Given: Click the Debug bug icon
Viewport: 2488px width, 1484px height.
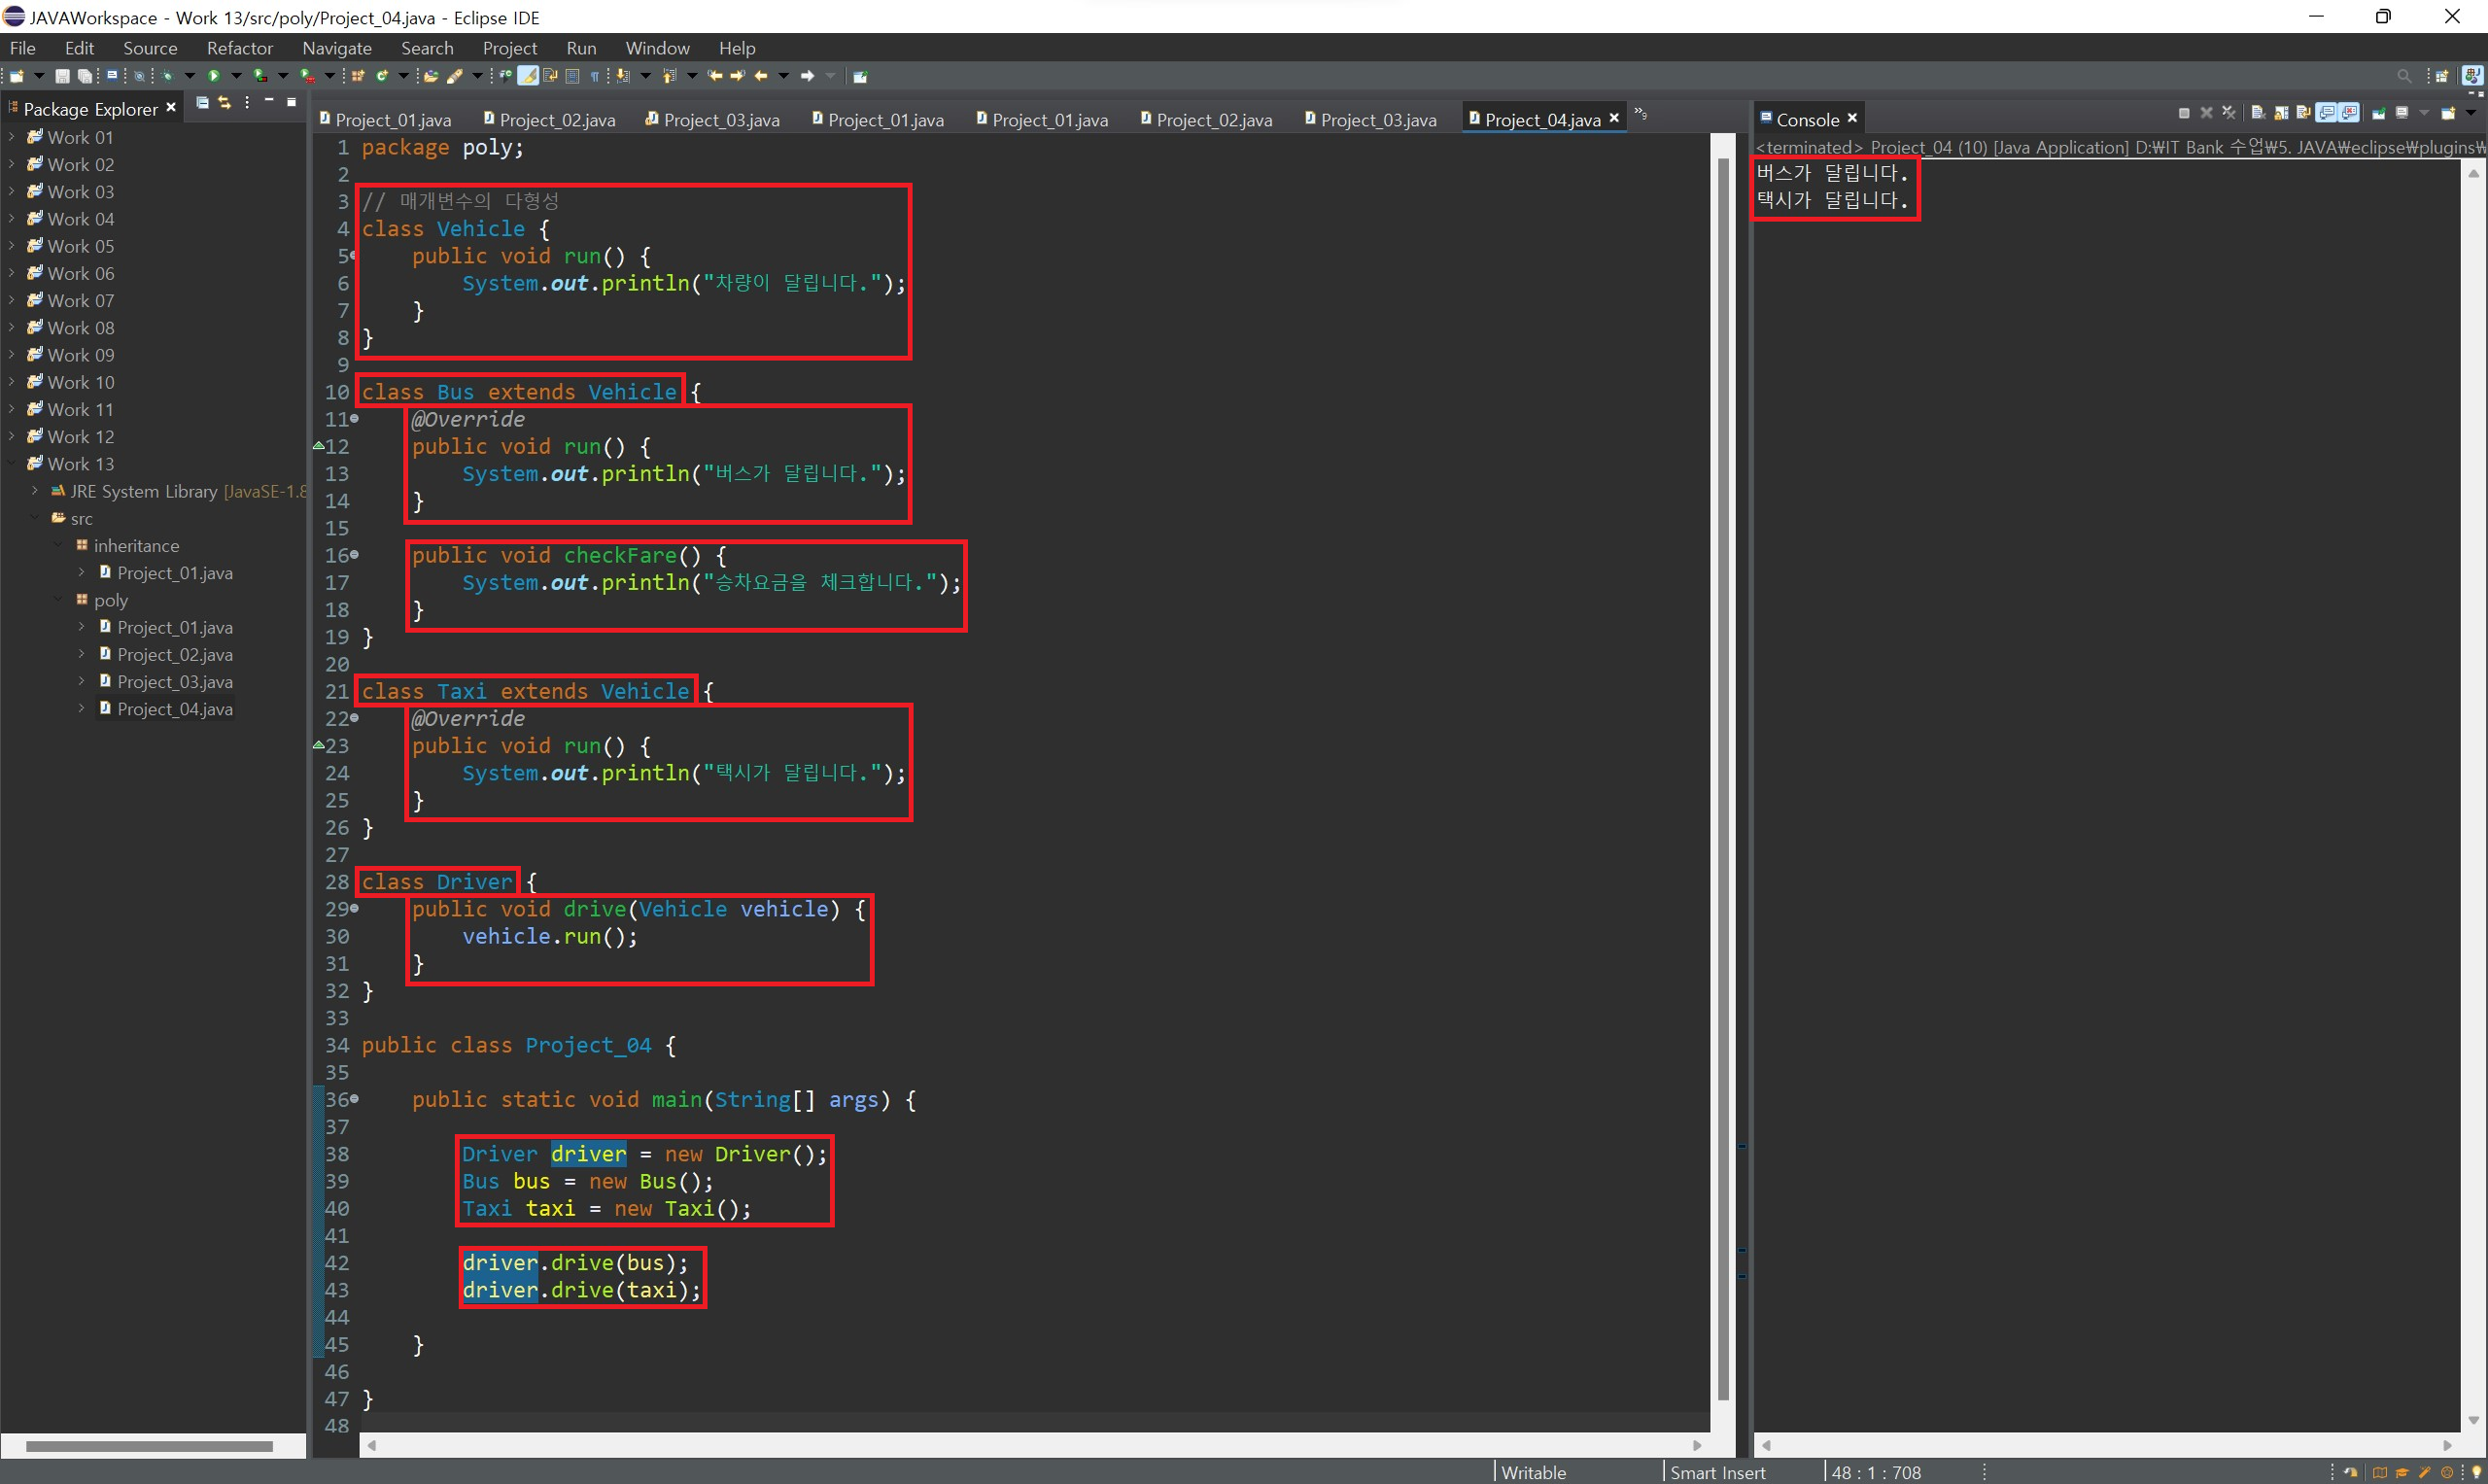Looking at the screenshot, I should 167,76.
